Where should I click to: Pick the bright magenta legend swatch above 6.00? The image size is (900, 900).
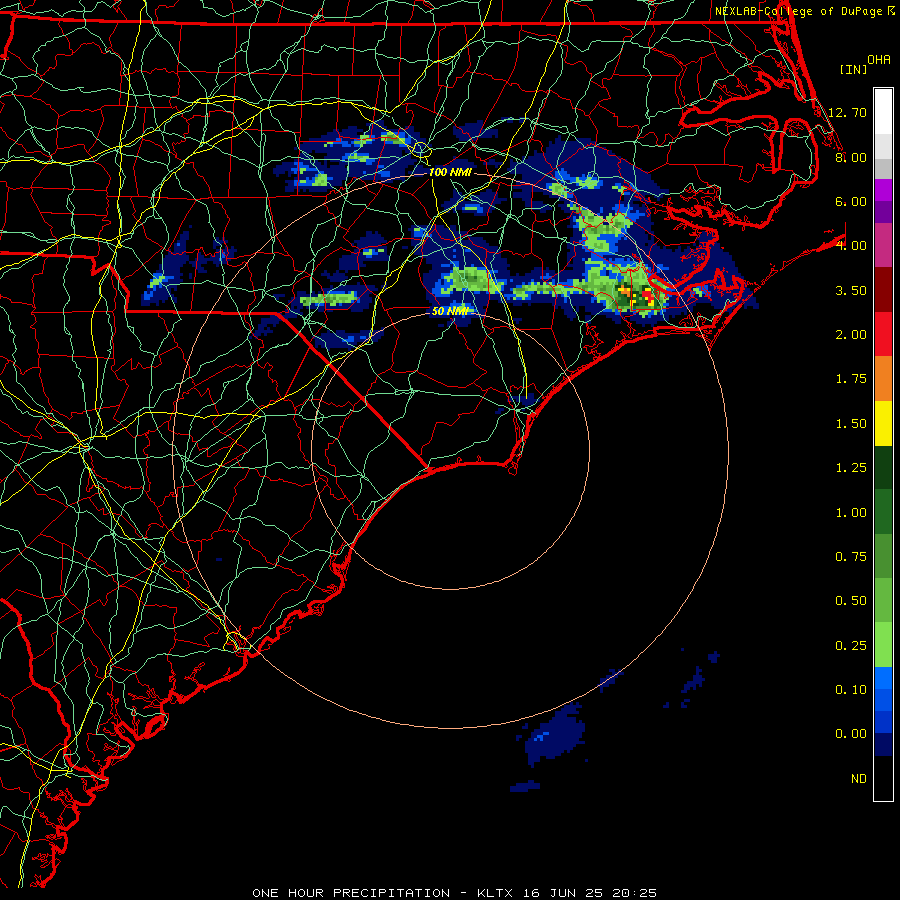click(x=883, y=190)
